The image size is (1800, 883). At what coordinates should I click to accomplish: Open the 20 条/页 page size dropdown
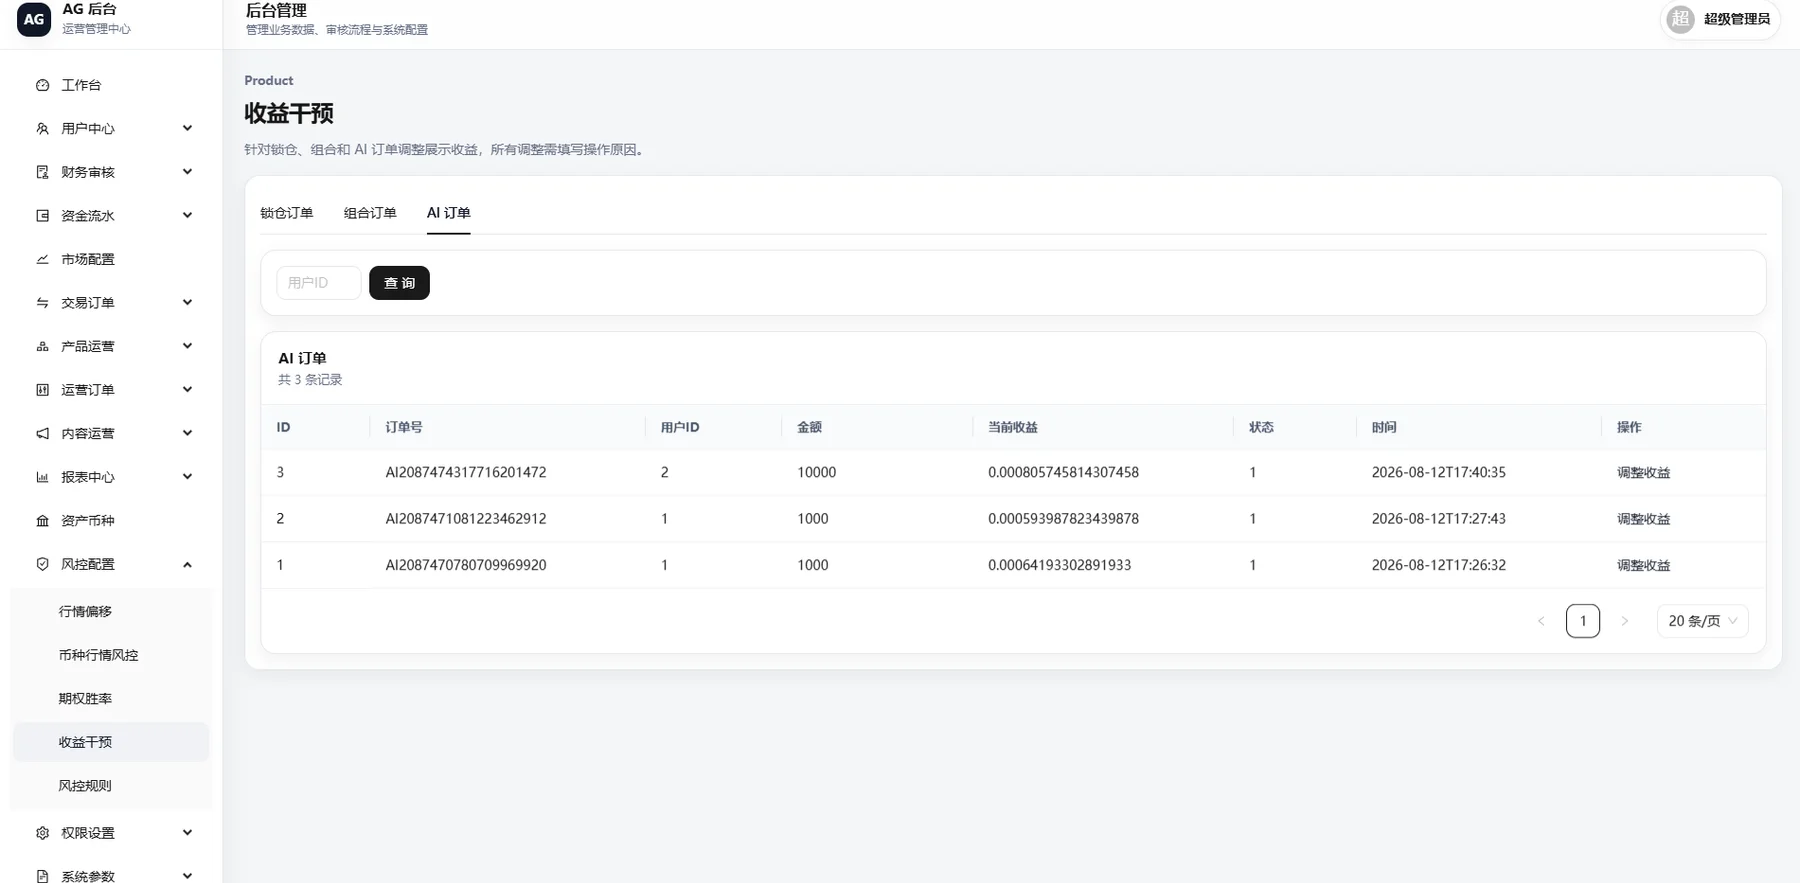(x=1702, y=621)
